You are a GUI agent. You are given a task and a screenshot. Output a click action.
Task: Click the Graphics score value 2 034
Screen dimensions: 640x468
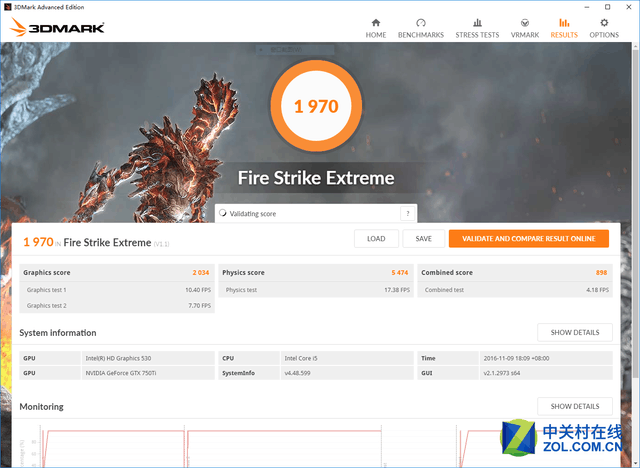click(201, 273)
